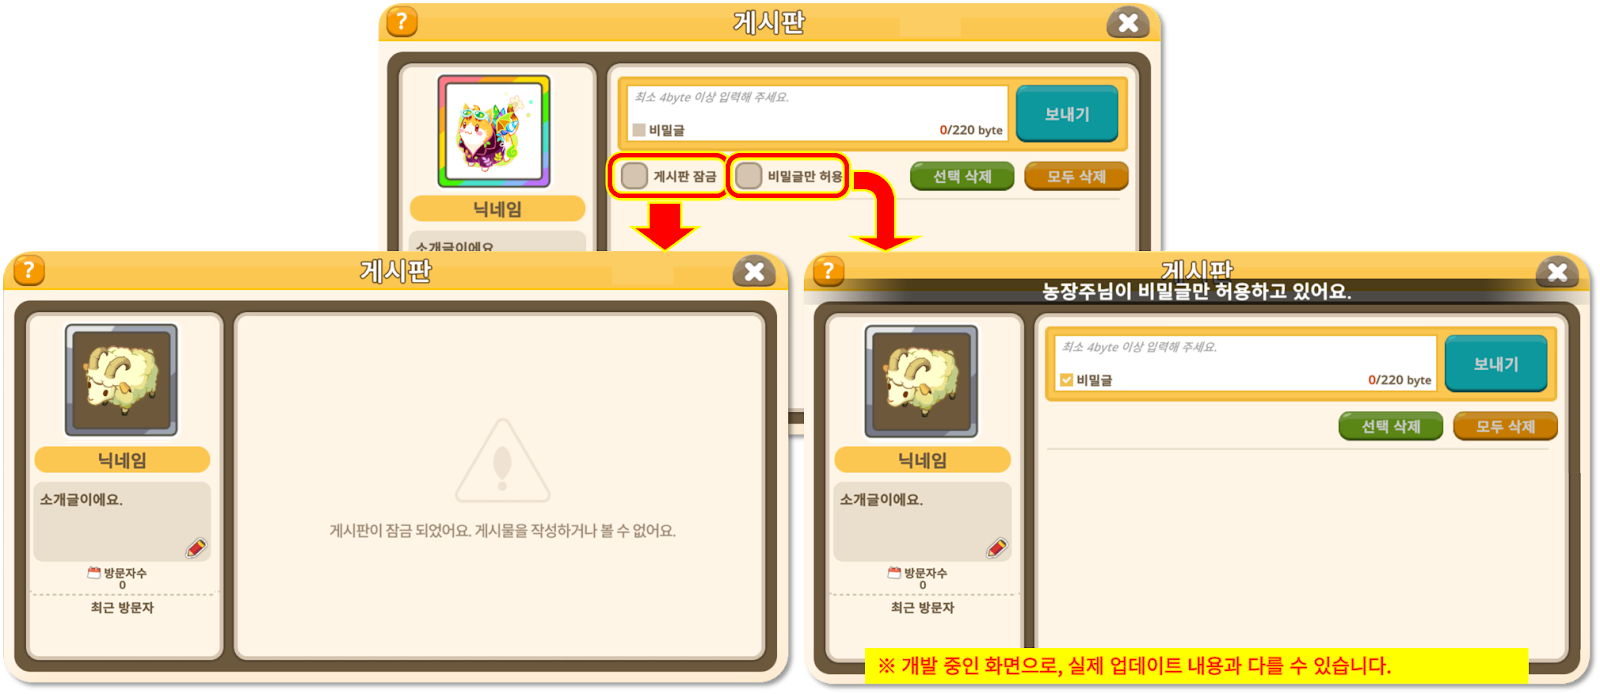Click the 보내기 button in top window
The width and height of the screenshot is (1600, 694).
(1067, 114)
